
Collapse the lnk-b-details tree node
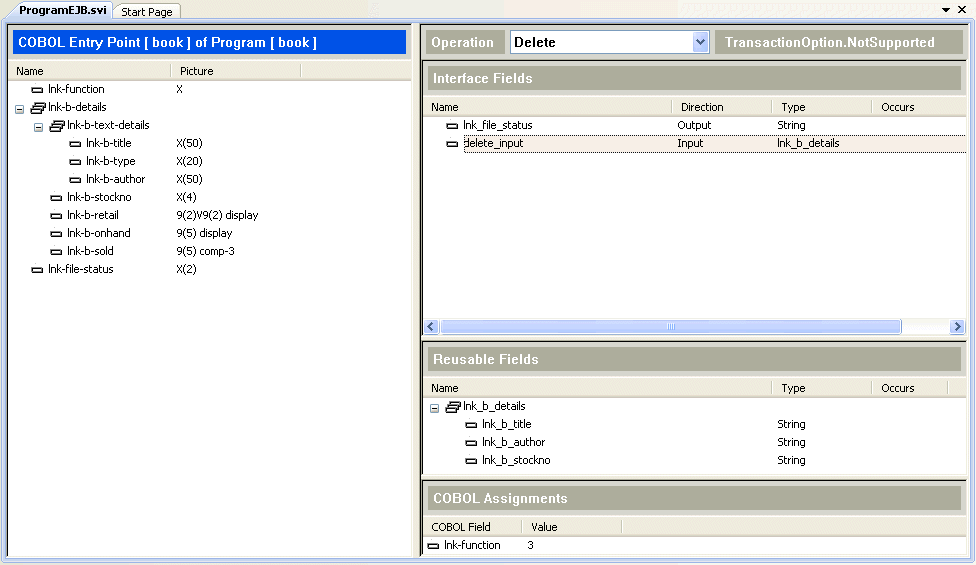(x=20, y=109)
